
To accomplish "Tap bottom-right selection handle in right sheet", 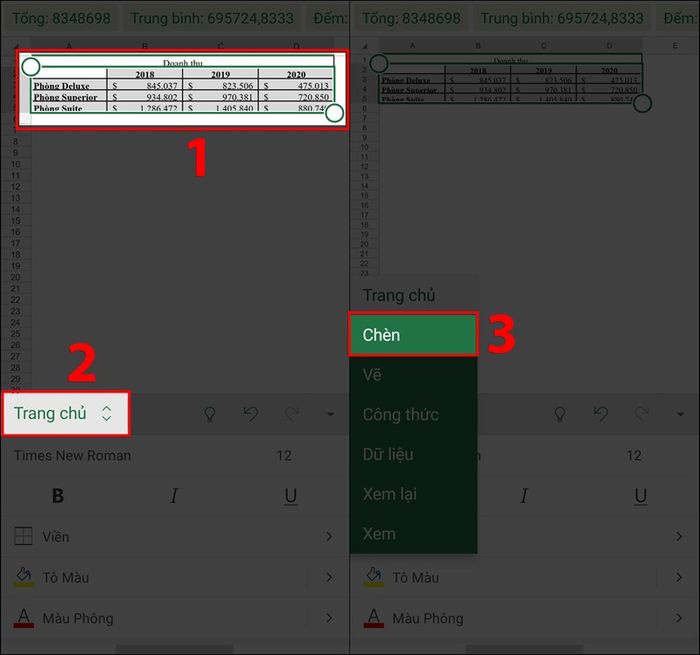I will (642, 104).
